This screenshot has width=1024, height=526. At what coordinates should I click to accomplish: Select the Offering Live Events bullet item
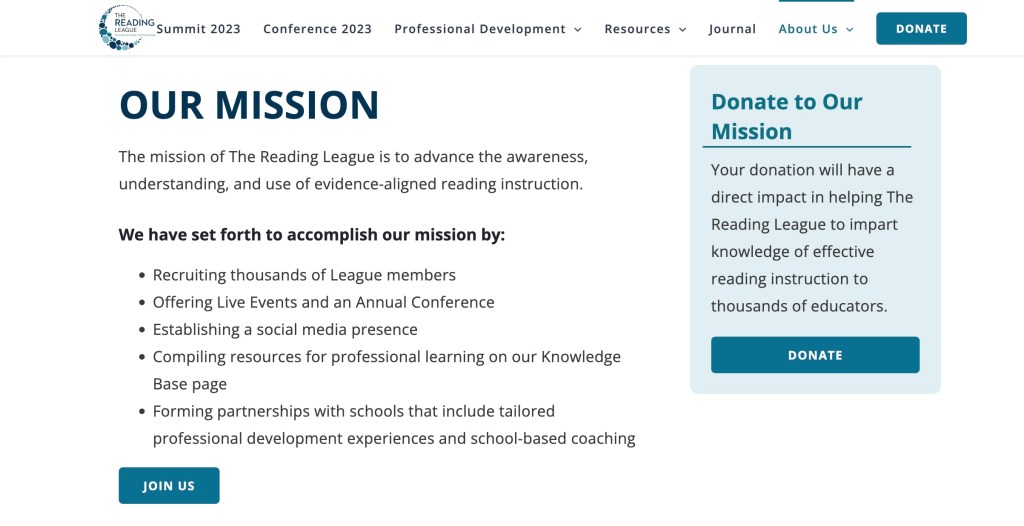point(323,302)
